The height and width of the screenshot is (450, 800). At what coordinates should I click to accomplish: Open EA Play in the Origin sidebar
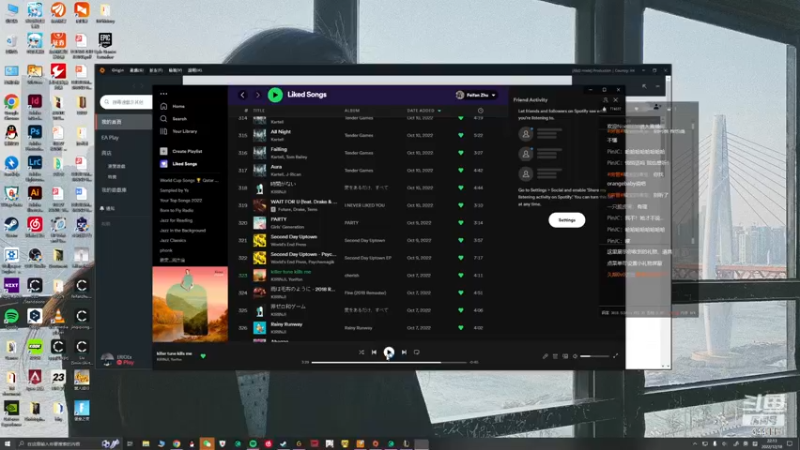[110, 138]
